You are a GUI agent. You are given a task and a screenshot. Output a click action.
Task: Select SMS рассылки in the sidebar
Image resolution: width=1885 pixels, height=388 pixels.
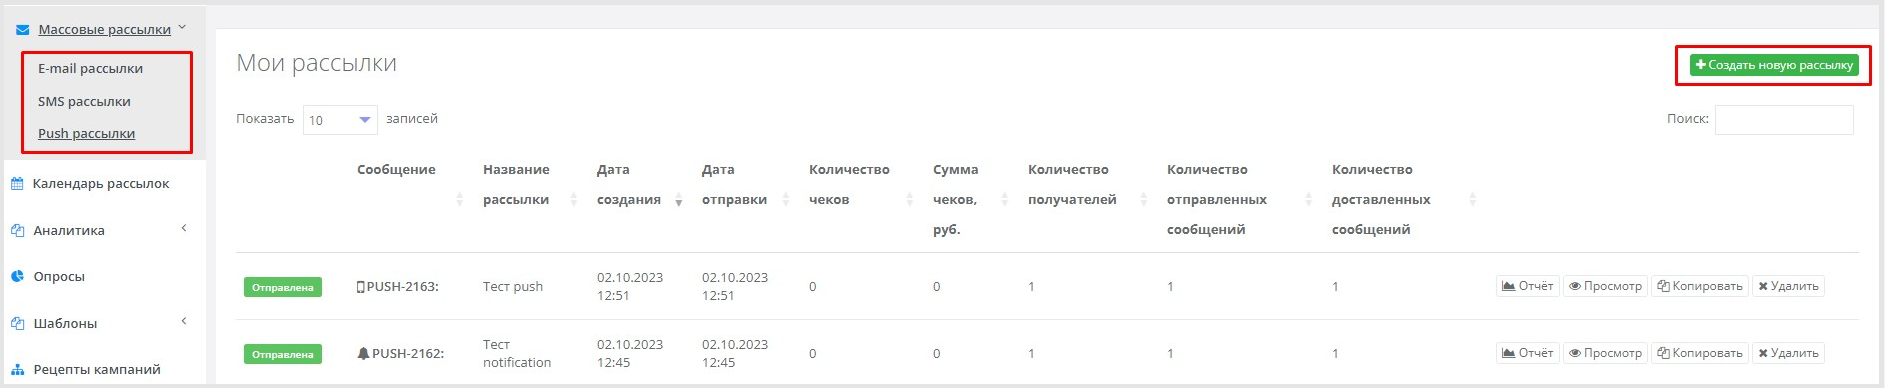pos(84,101)
